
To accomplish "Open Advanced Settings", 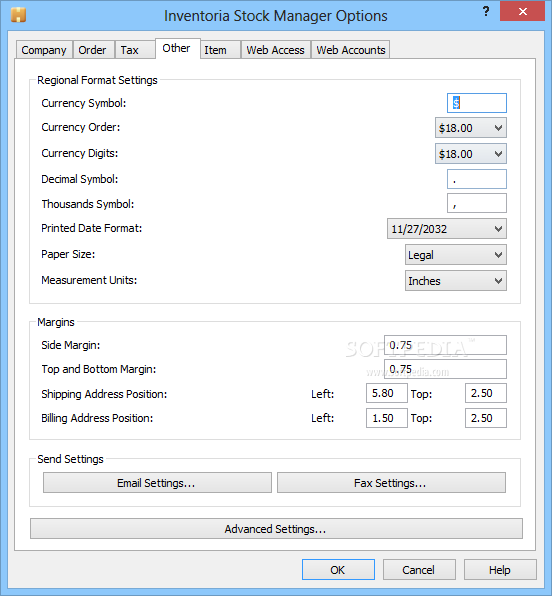I will pos(276,529).
